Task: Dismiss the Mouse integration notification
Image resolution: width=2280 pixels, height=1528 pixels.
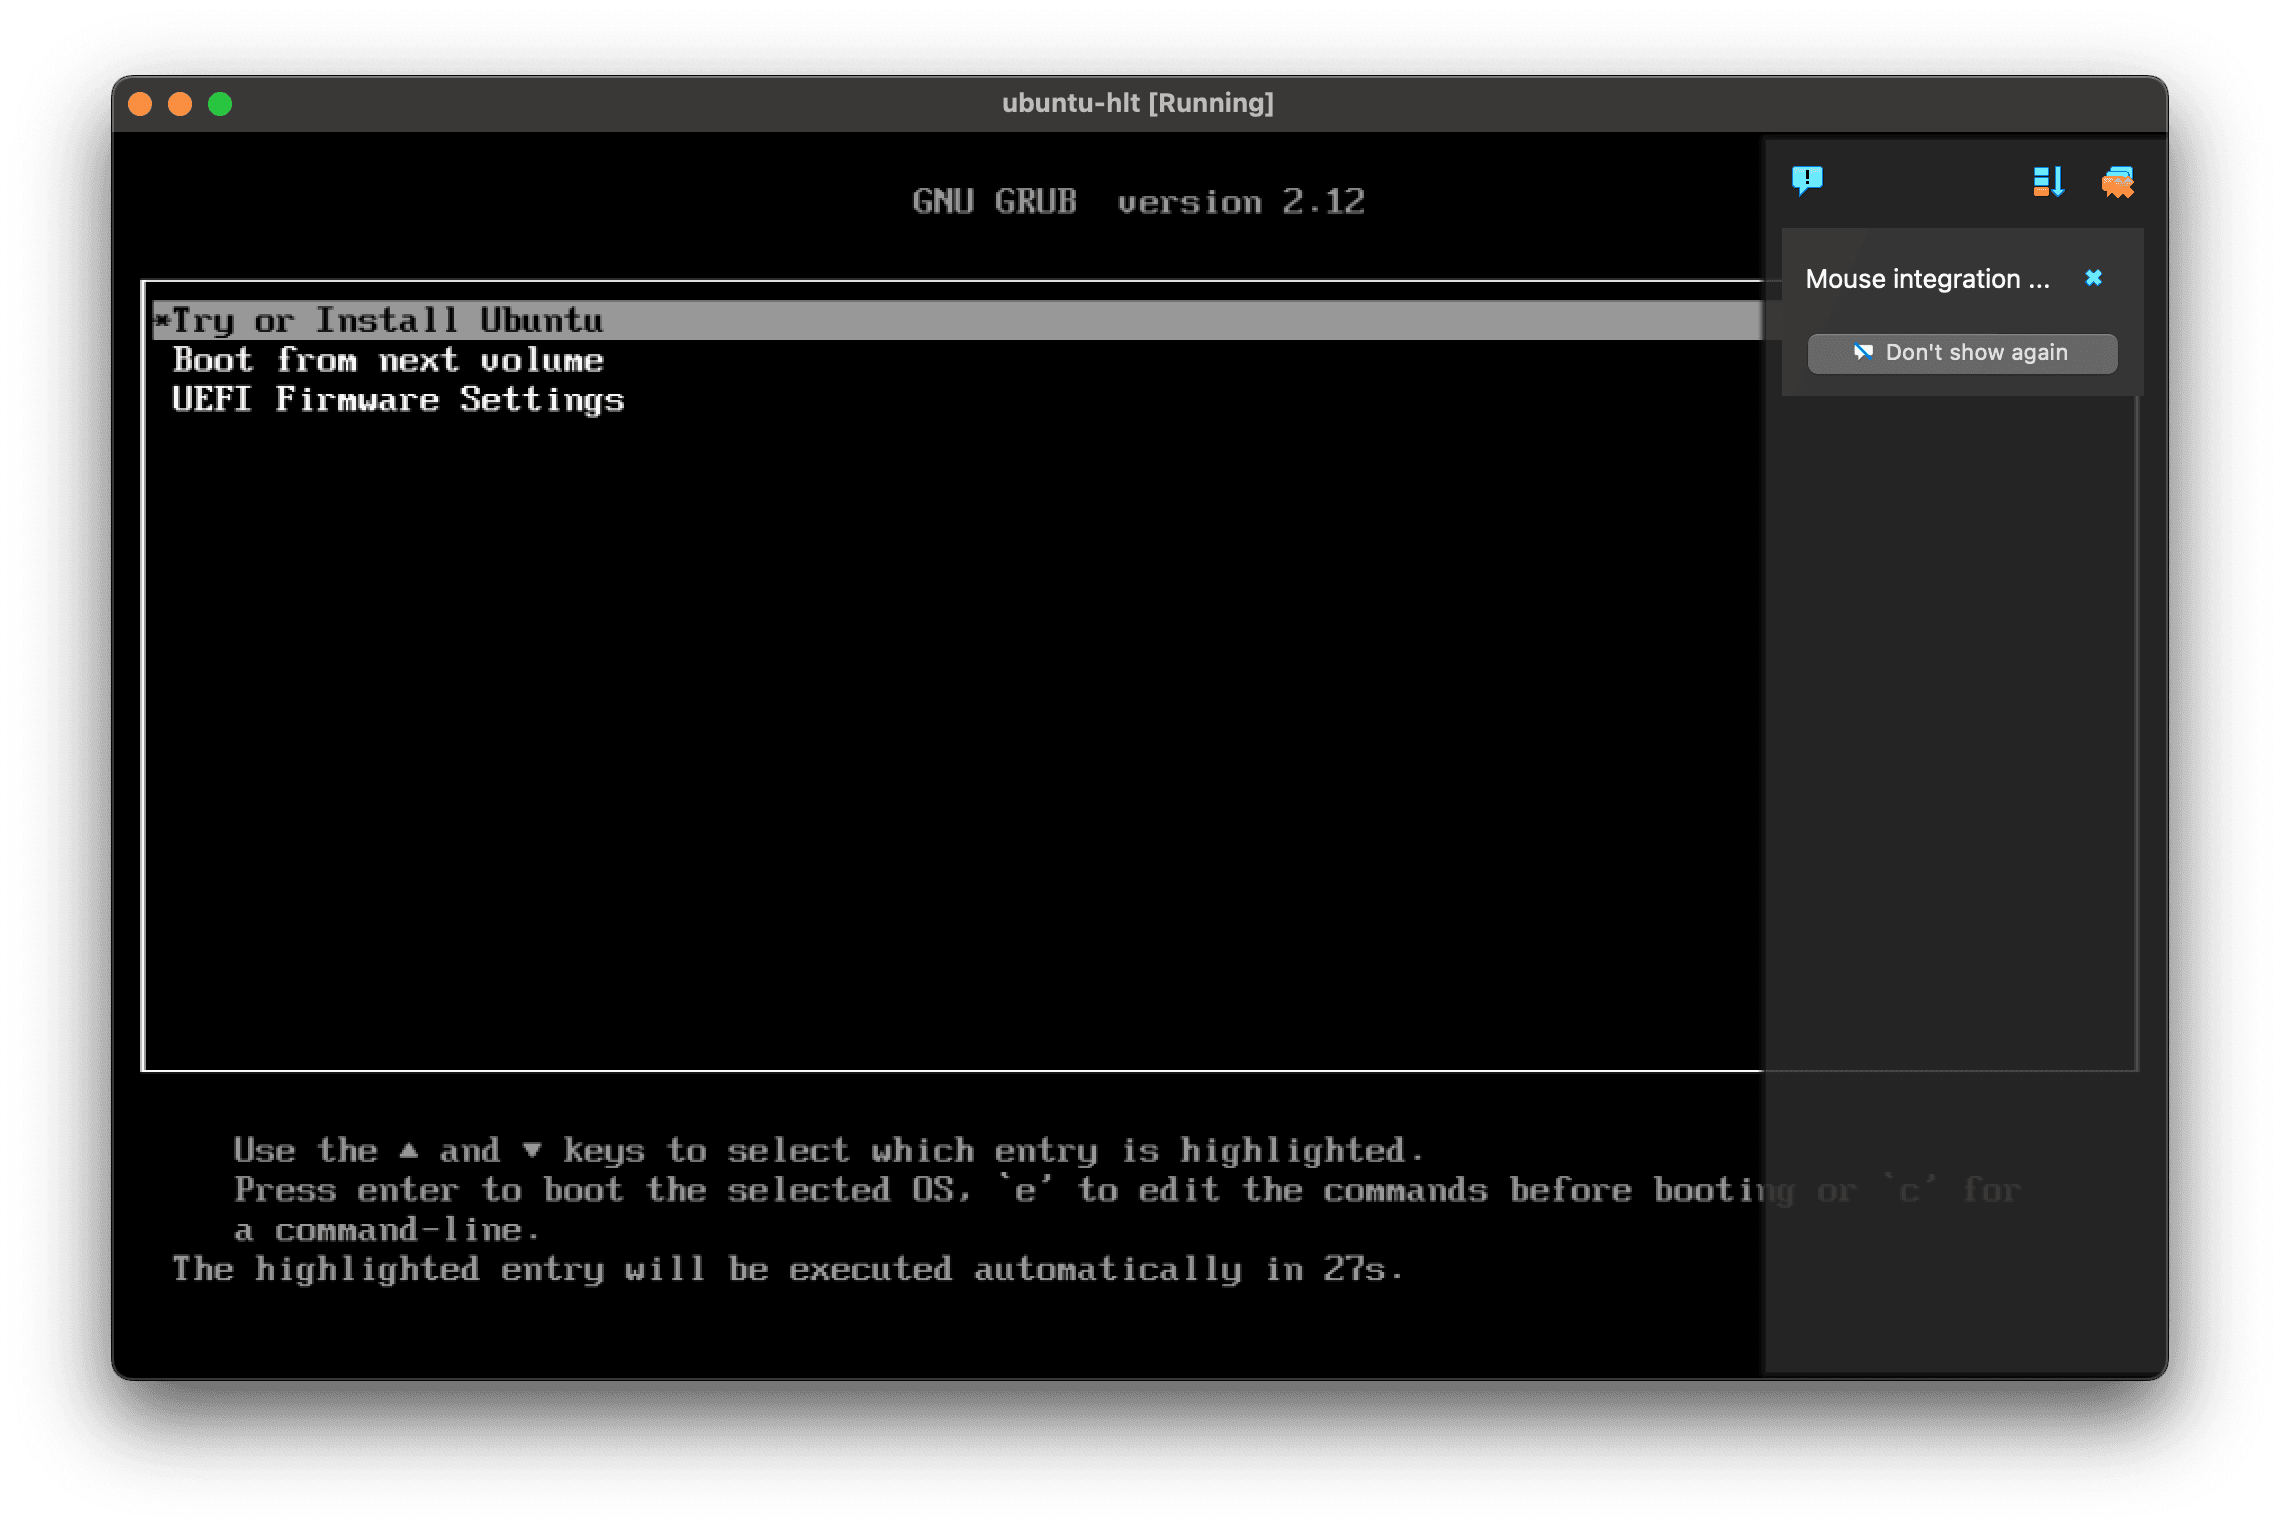Action: 2093,278
